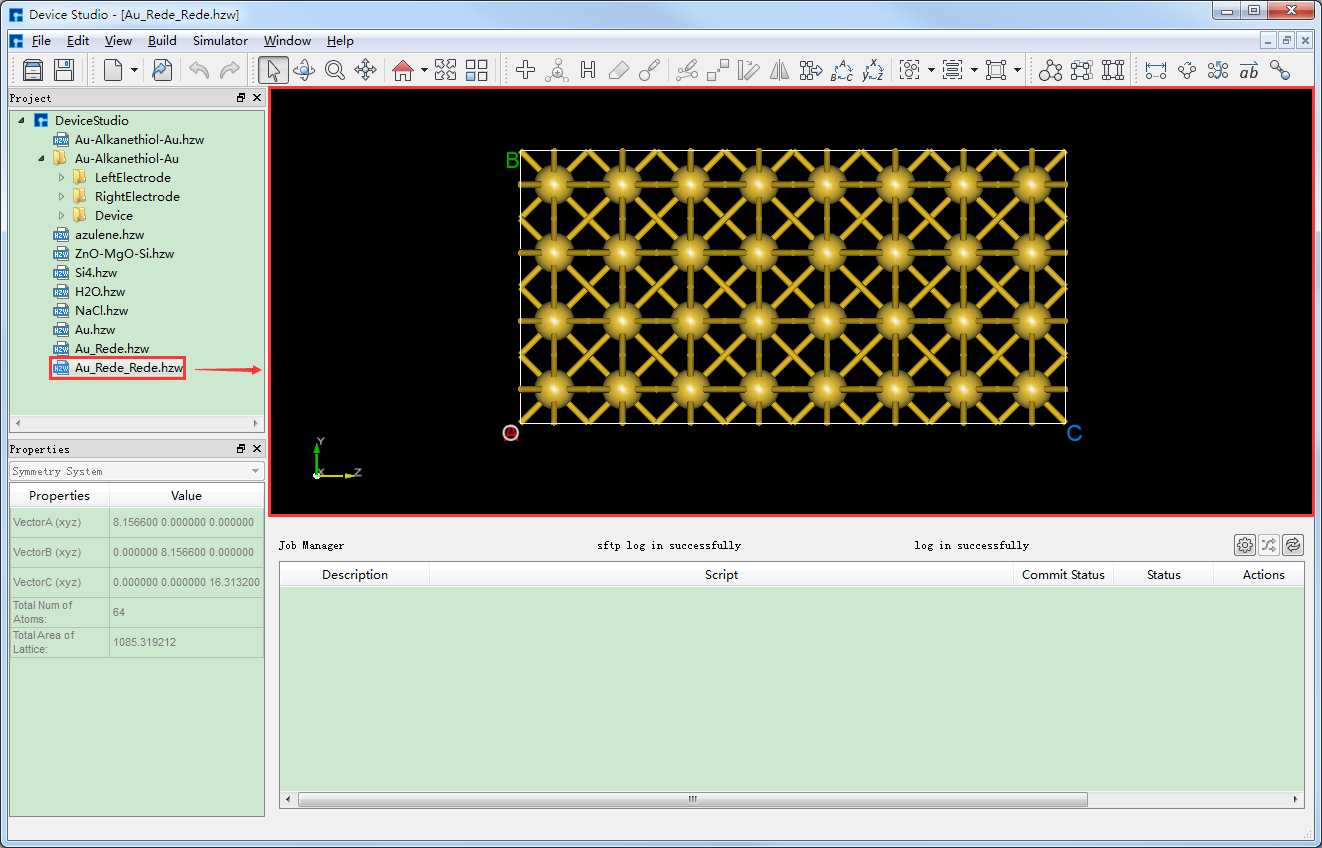Select the Au_Rede_Rede.hzw project item
The image size is (1322, 848).
[117, 368]
